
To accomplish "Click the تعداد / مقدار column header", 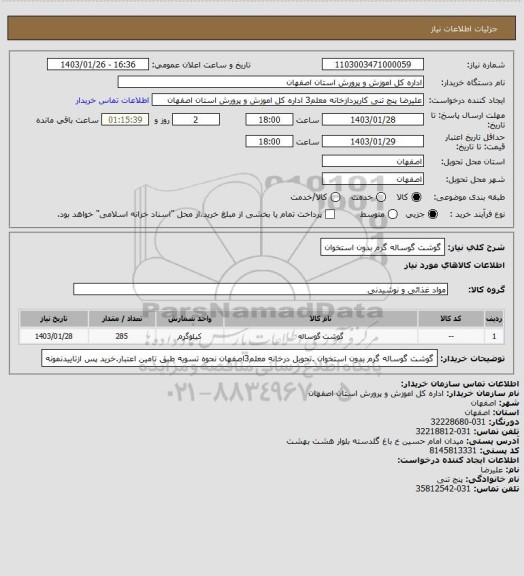I will coord(122,318).
